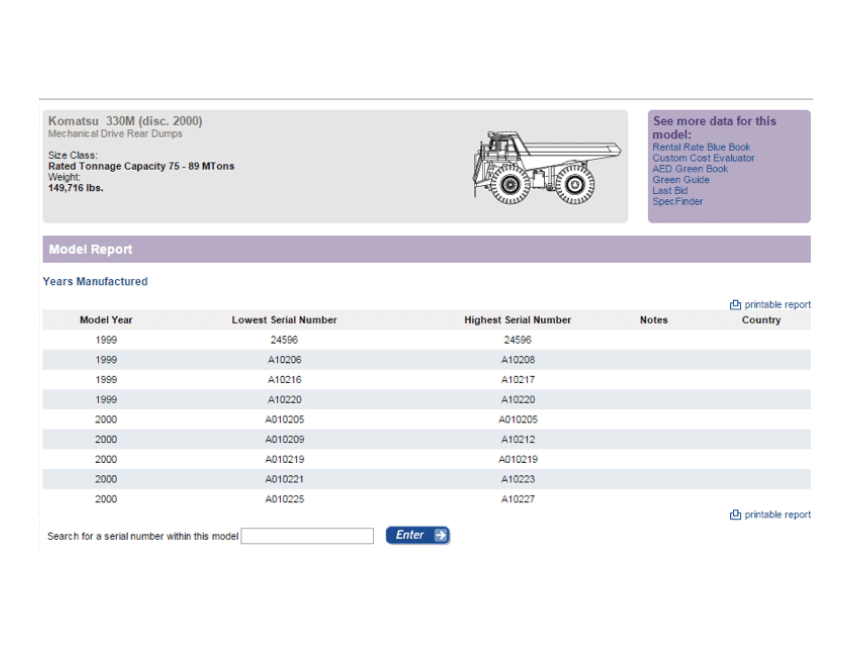Select the A10227 serial number cell
The width and height of the screenshot is (858, 660).
[517, 499]
